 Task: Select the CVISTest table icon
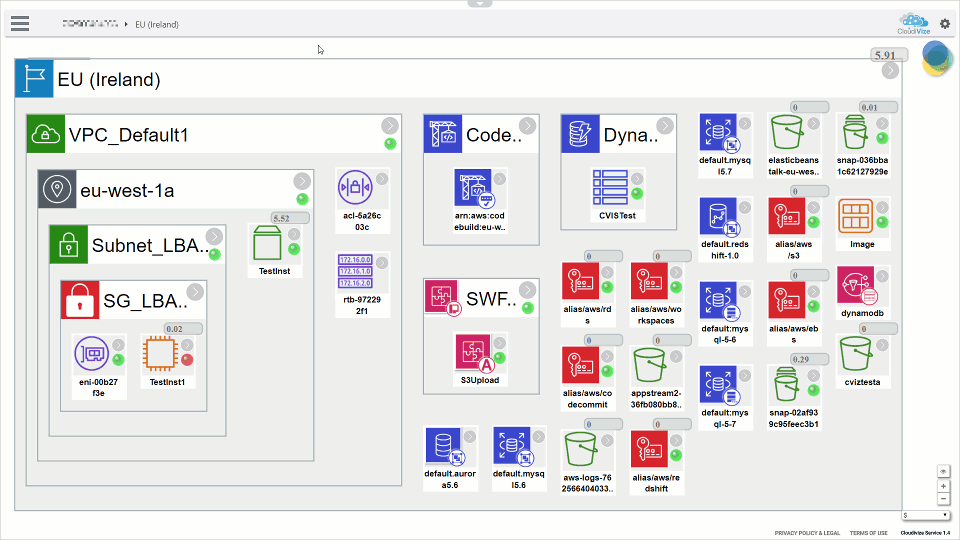point(610,187)
